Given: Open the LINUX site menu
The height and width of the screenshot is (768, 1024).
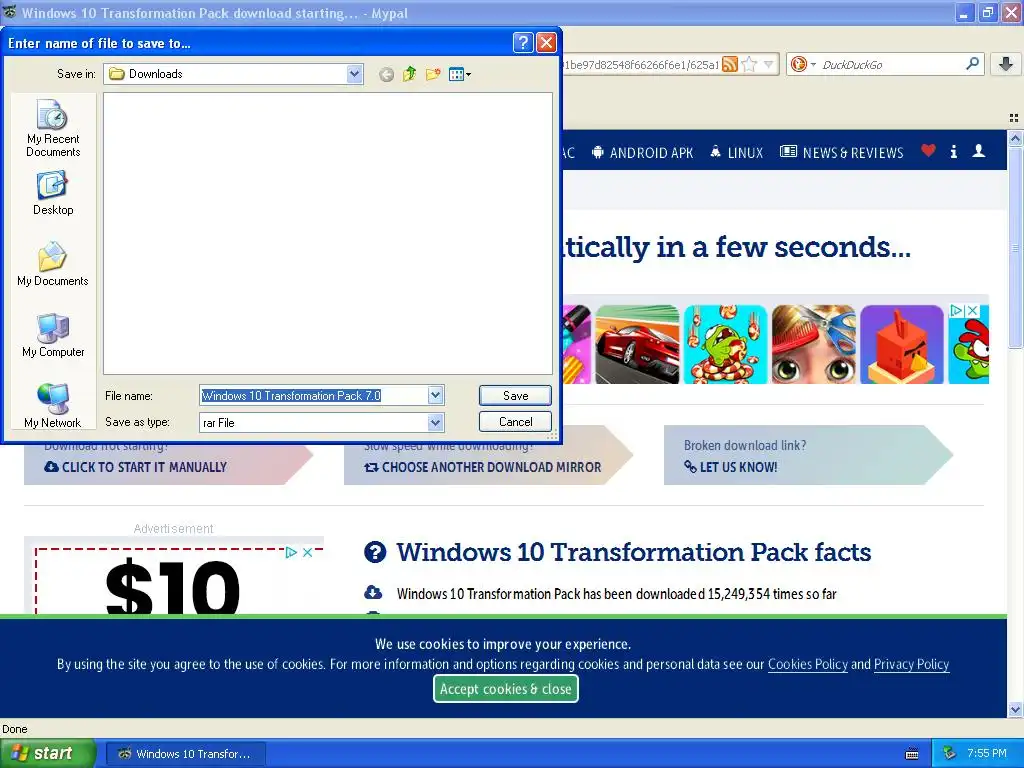Looking at the screenshot, I should coord(737,152).
